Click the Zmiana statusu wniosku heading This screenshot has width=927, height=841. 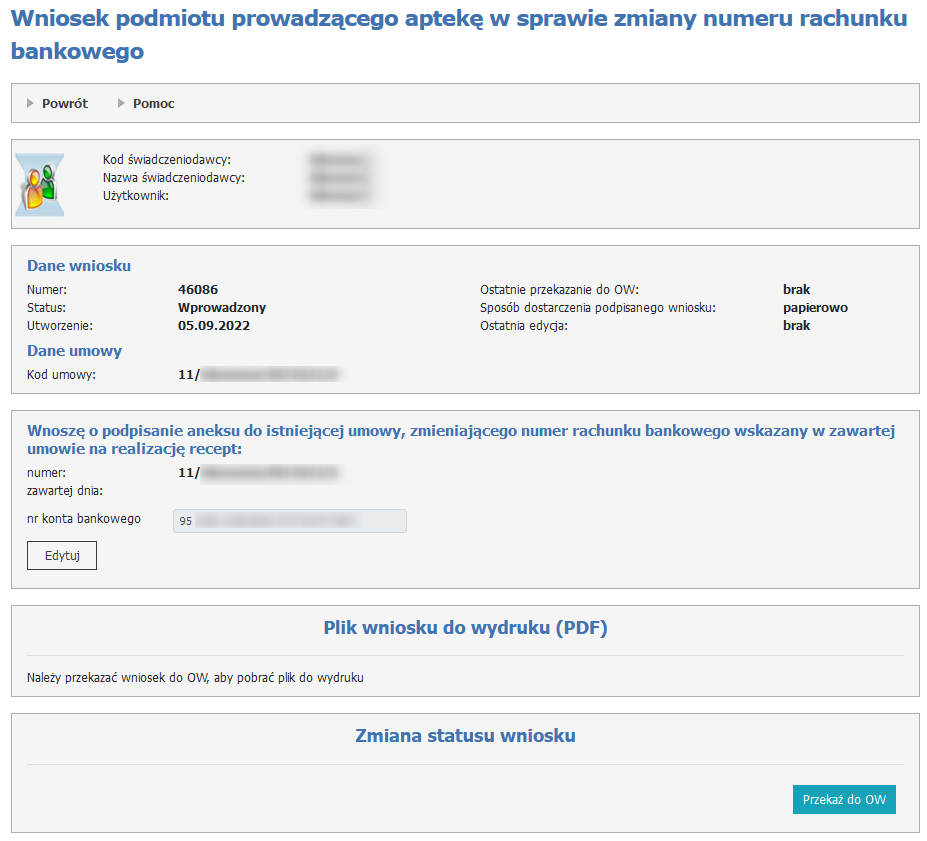pos(465,736)
